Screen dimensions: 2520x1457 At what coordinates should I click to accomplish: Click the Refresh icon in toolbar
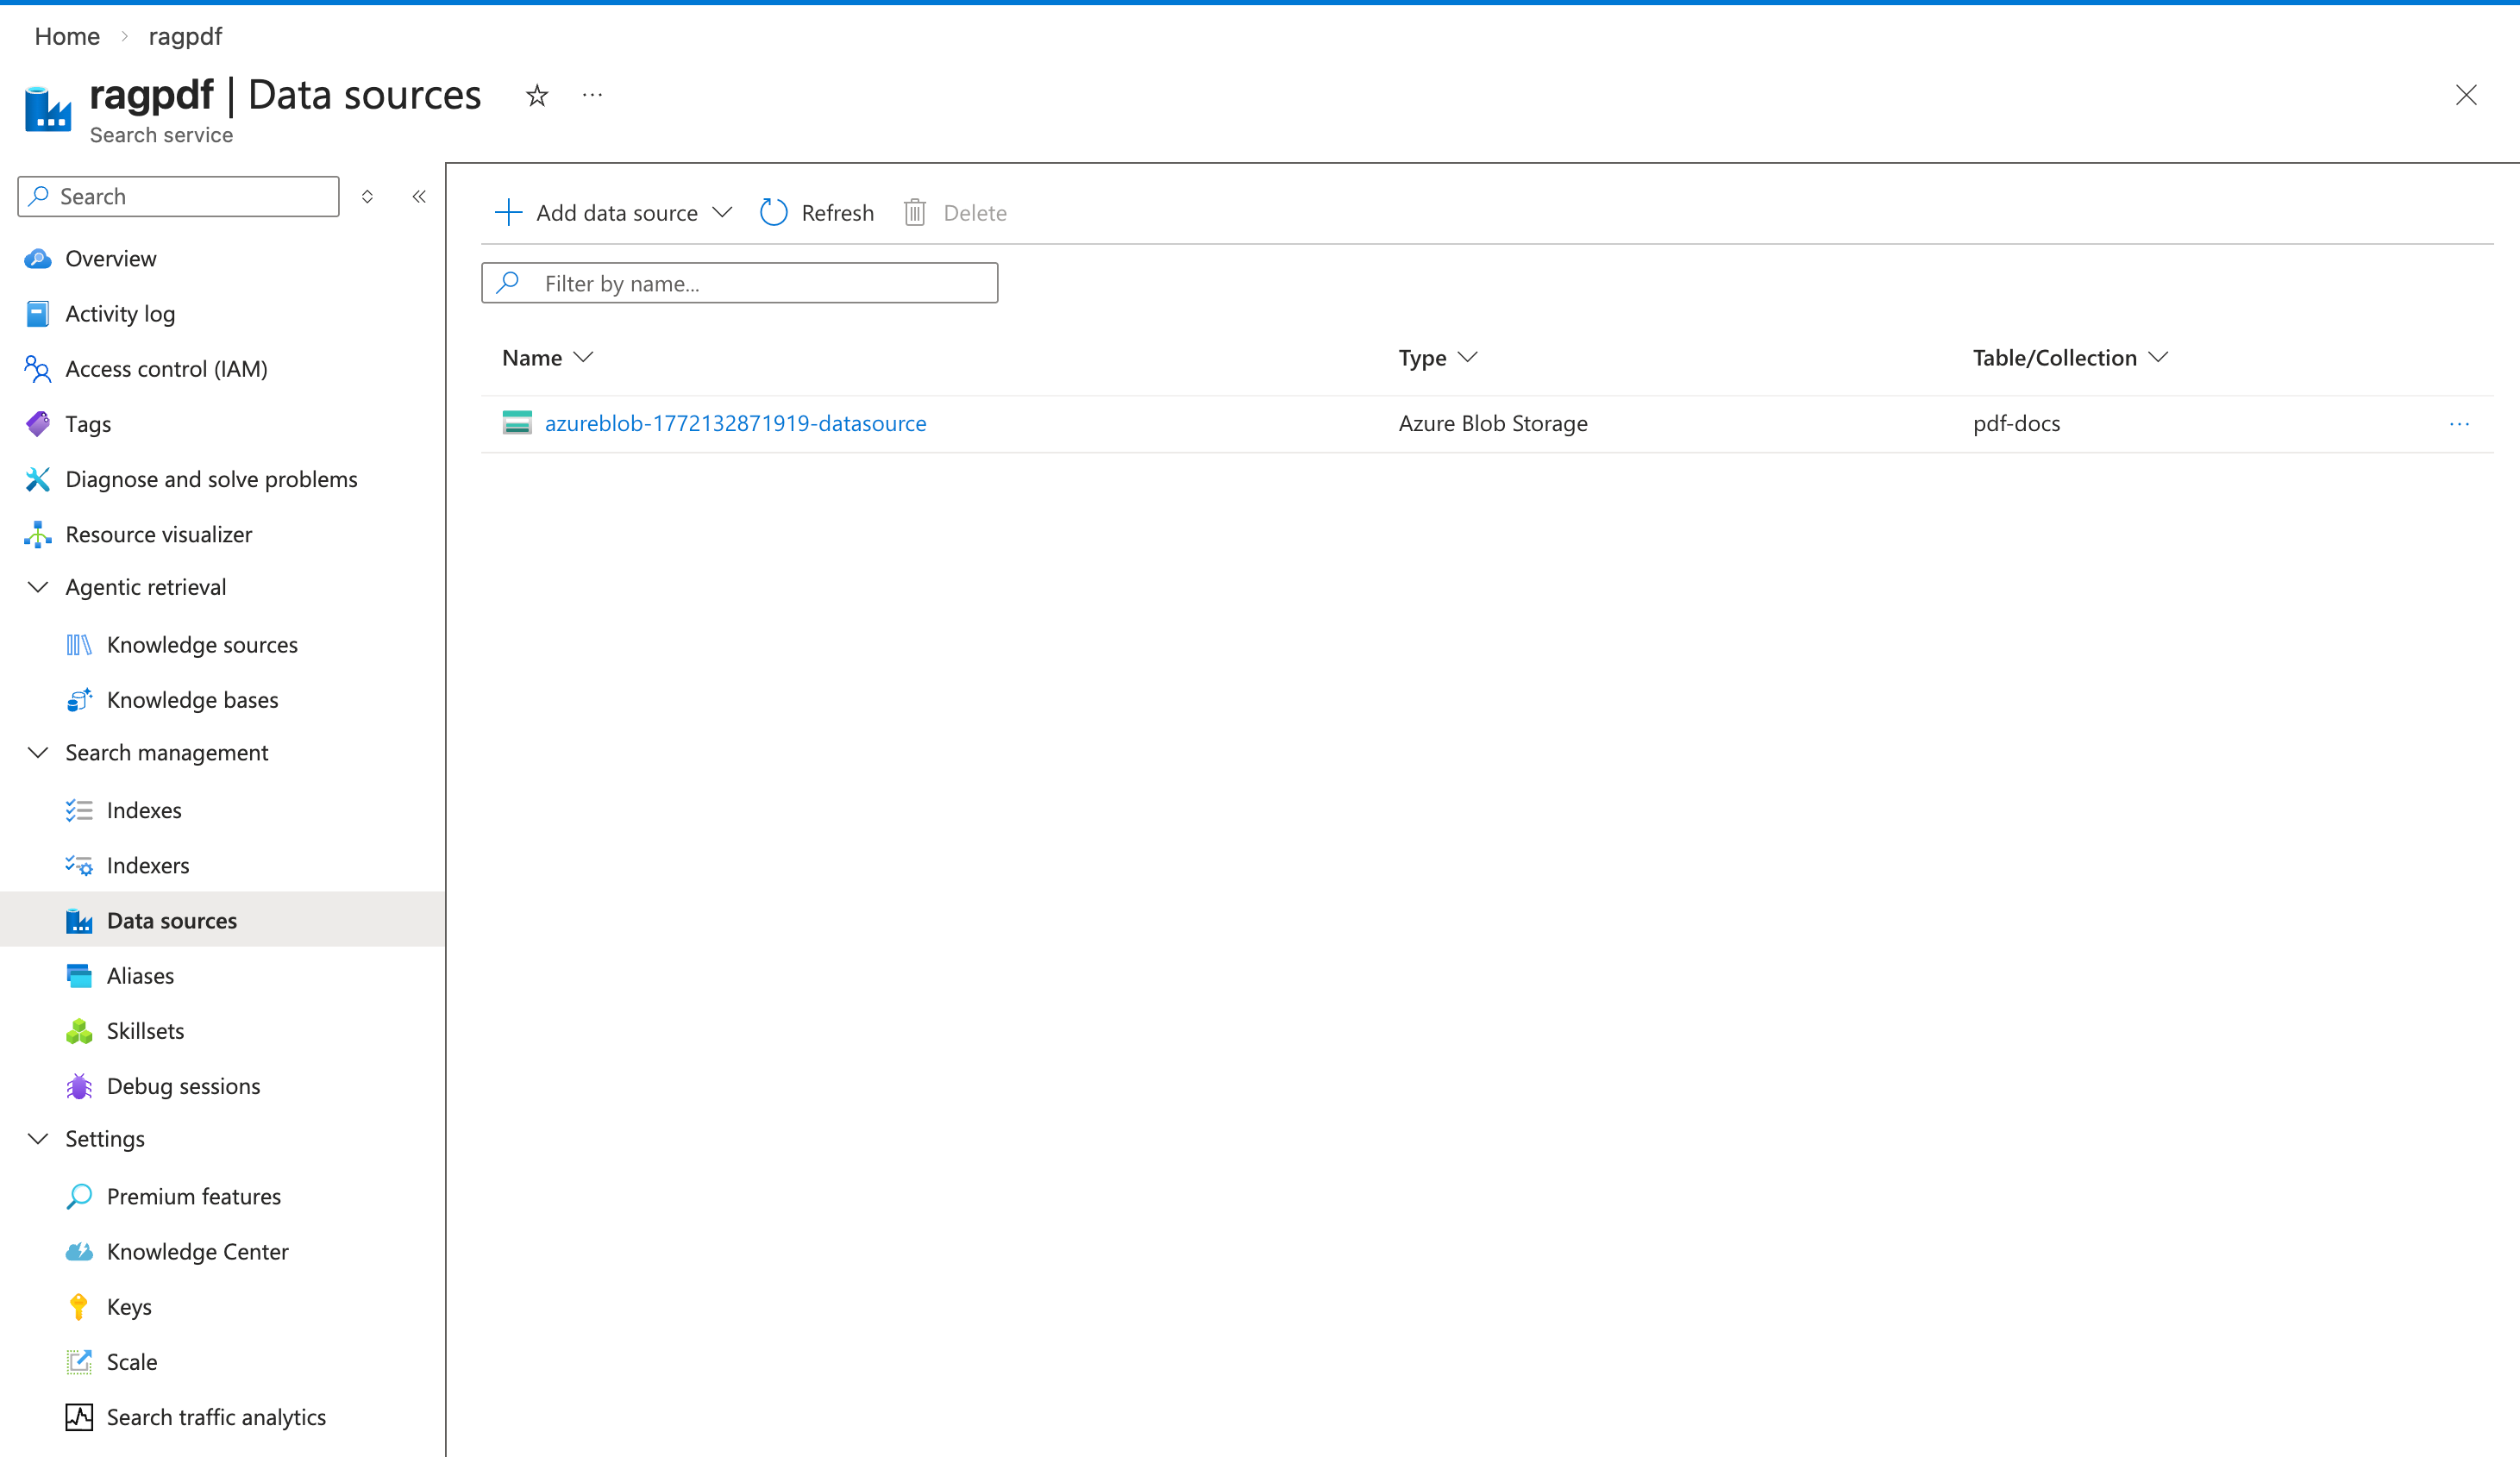coord(774,213)
